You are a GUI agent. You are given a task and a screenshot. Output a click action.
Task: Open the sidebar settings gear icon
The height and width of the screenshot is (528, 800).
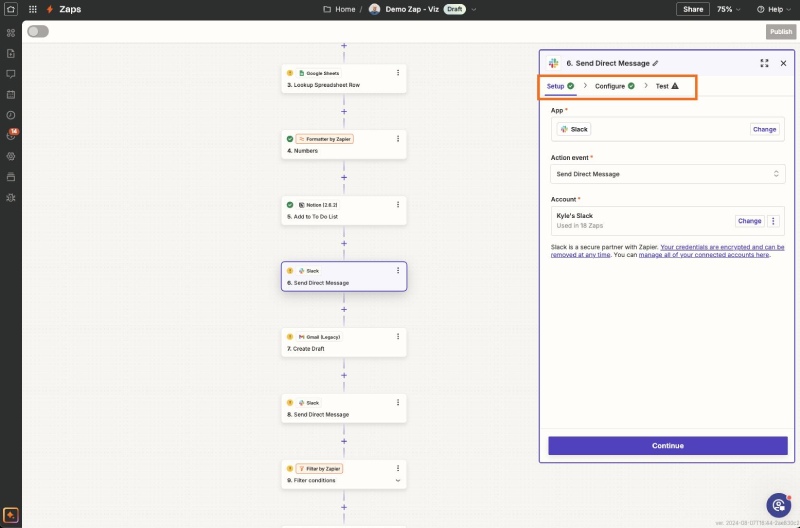tap(11, 157)
